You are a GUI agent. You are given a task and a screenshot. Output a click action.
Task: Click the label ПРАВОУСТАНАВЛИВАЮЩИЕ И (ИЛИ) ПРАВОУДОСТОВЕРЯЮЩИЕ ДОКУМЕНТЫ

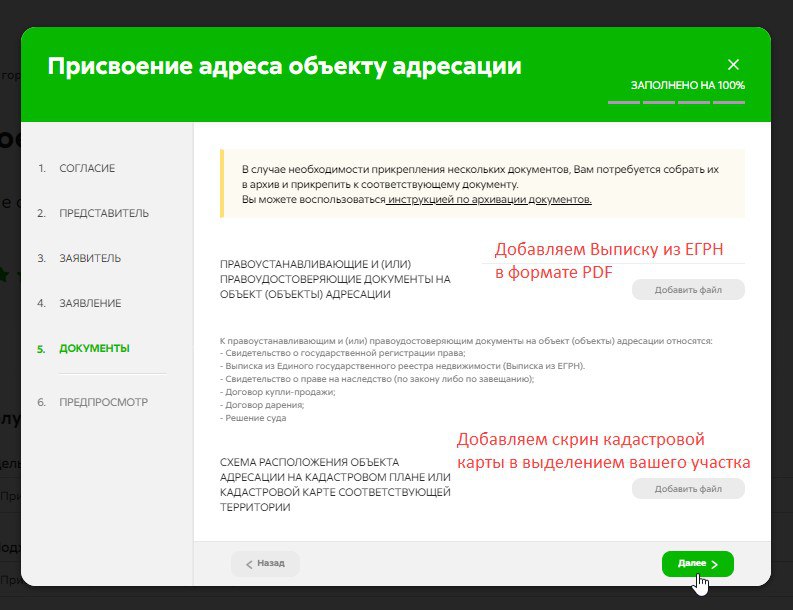coord(335,279)
